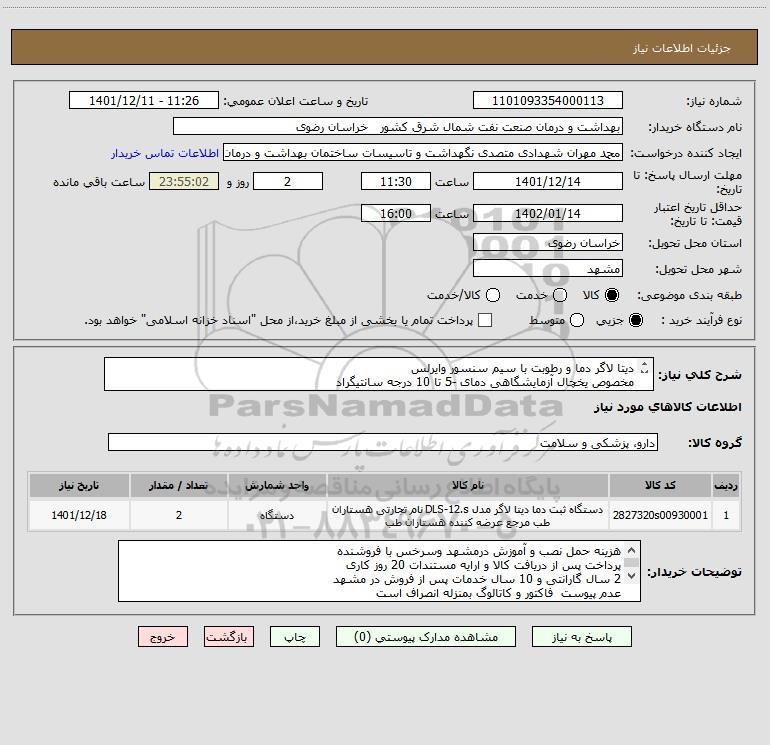770x745 pixels.
Task: Click scroll arrows in general description box
Action: pos(645,367)
